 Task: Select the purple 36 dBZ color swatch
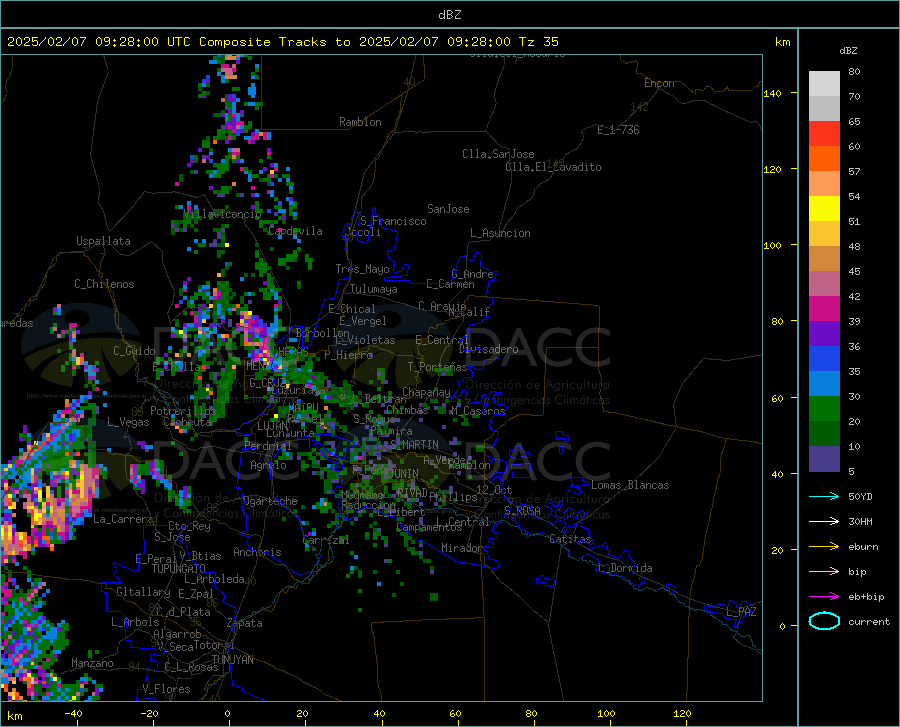[x=824, y=333]
